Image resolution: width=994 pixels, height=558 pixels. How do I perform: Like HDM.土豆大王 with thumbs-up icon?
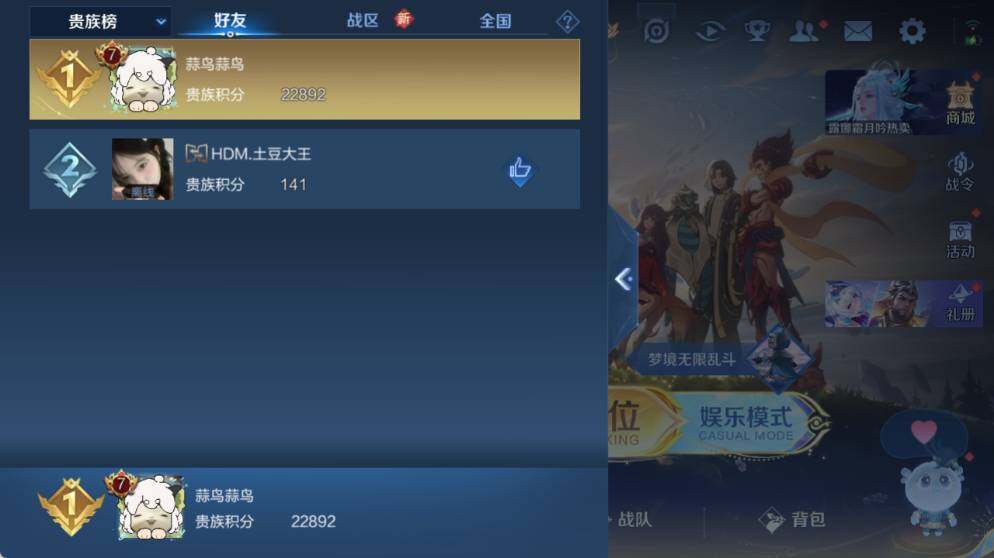coord(520,171)
